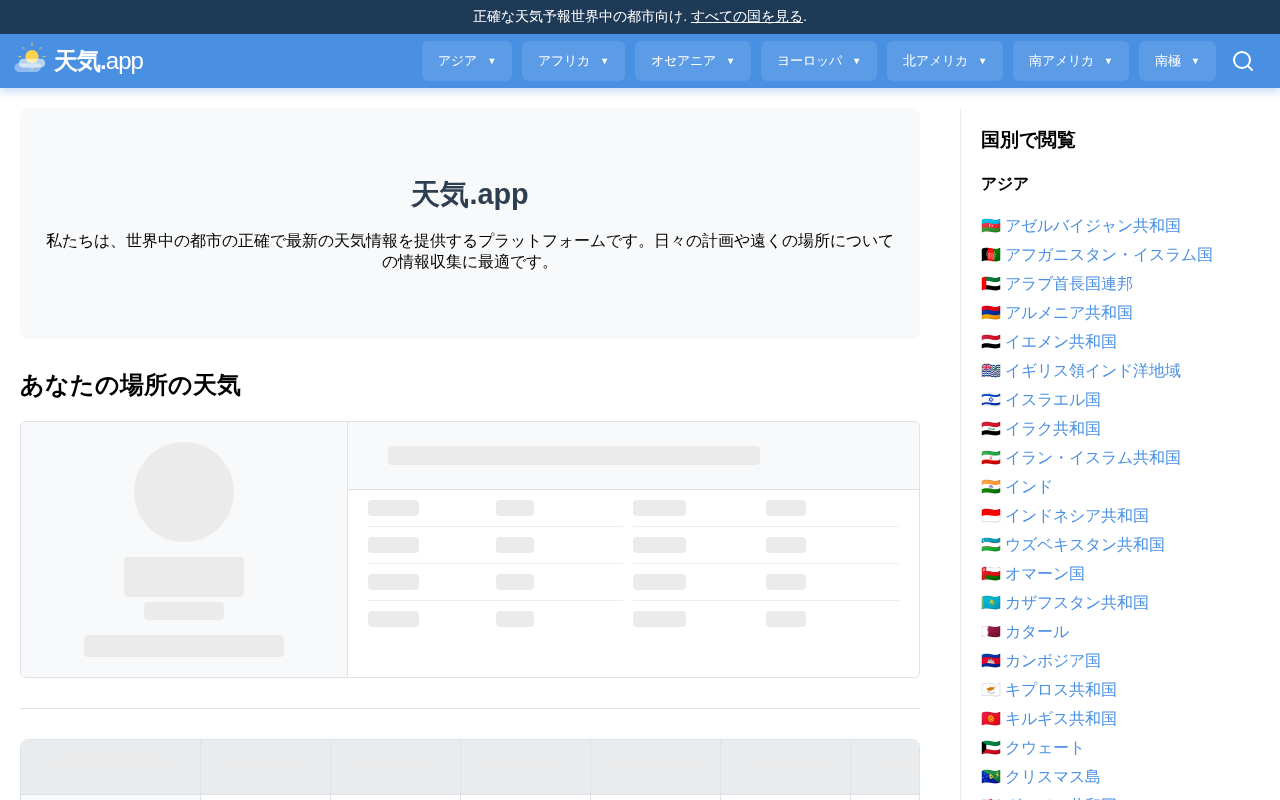The image size is (1280, 800).
Task: Expand the アフリカ dropdown menu
Action: [x=573, y=61]
